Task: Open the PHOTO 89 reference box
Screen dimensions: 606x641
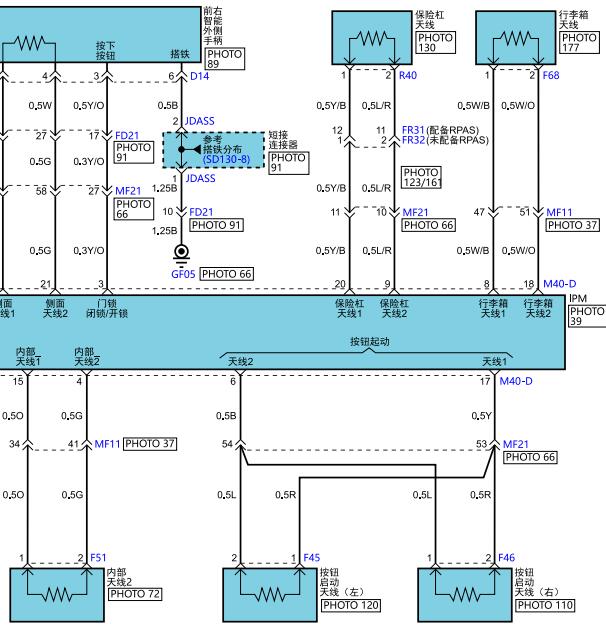Action: pyautogui.click(x=224, y=59)
